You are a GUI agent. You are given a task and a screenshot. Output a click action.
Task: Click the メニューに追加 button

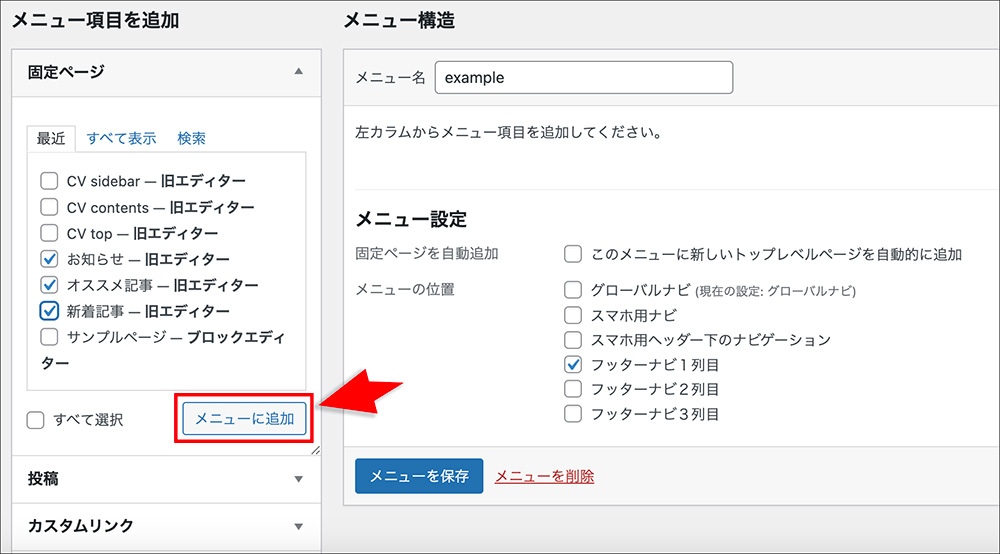click(x=245, y=419)
